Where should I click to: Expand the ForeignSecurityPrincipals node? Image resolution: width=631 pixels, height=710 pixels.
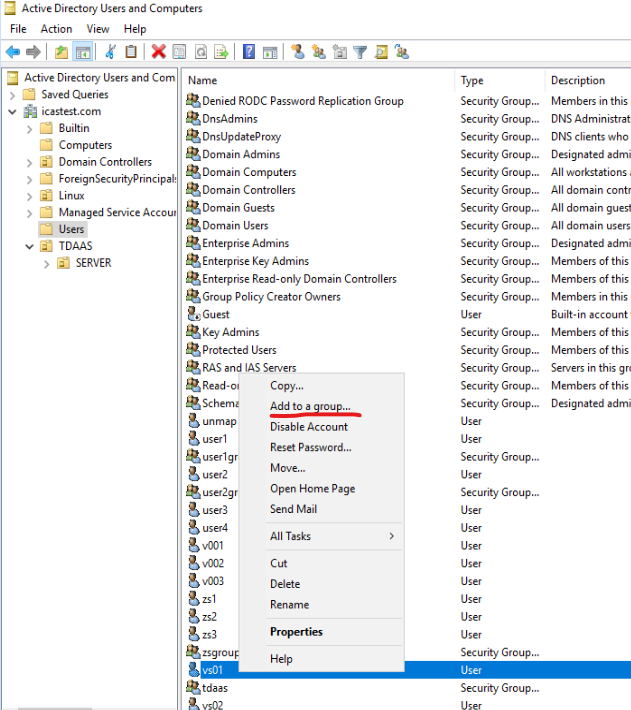pos(29,179)
